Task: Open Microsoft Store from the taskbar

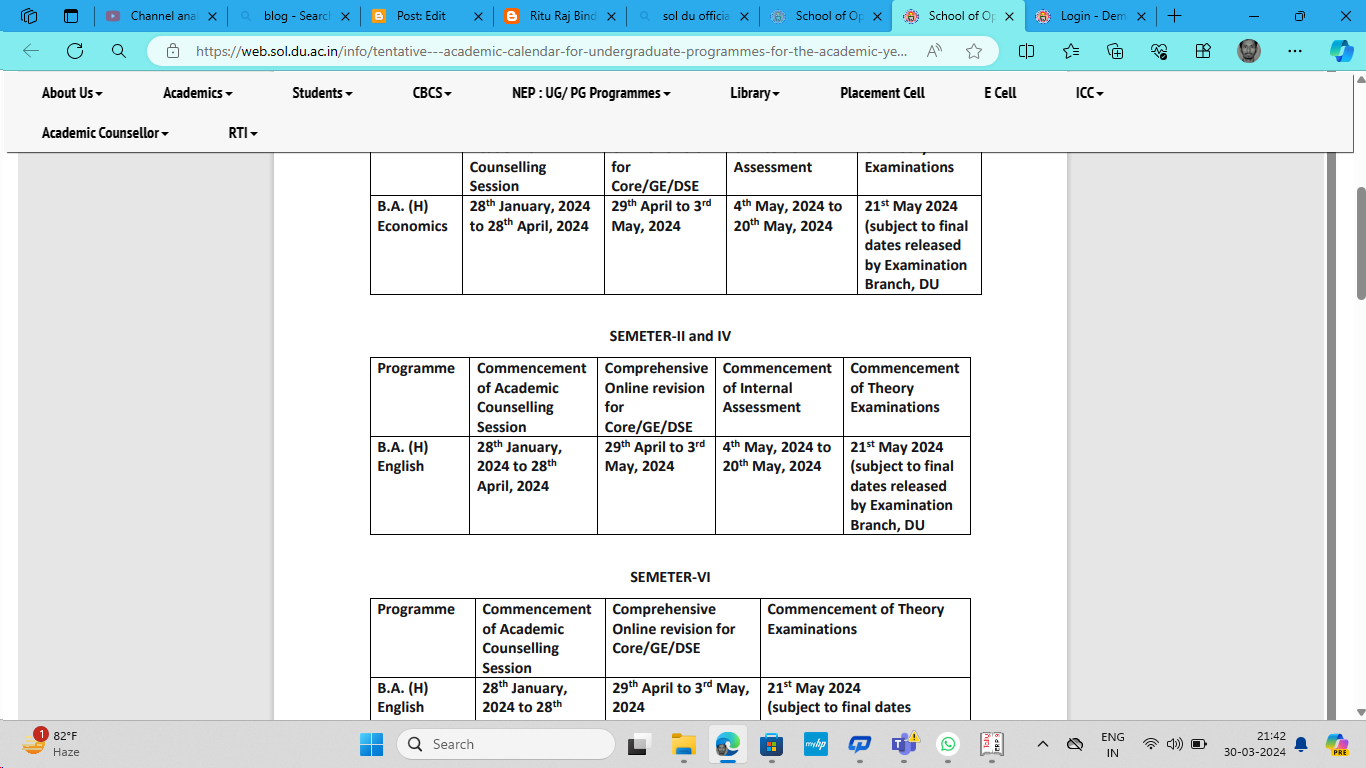Action: pos(771,744)
